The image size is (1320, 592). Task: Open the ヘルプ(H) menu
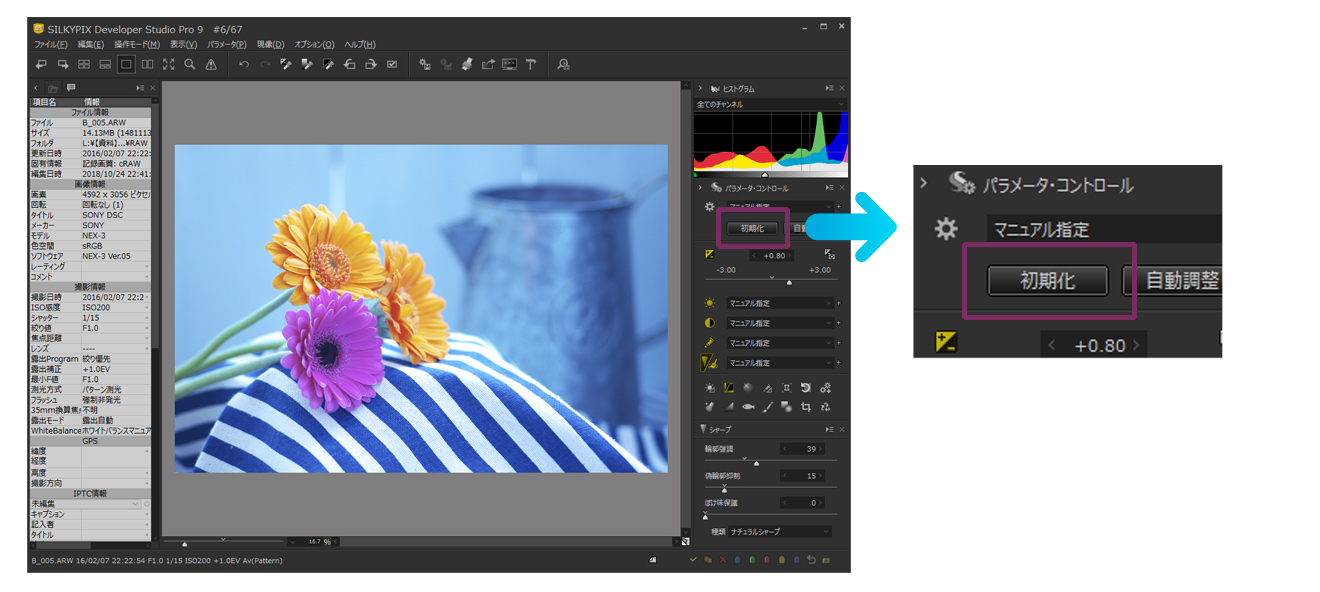click(x=360, y=44)
